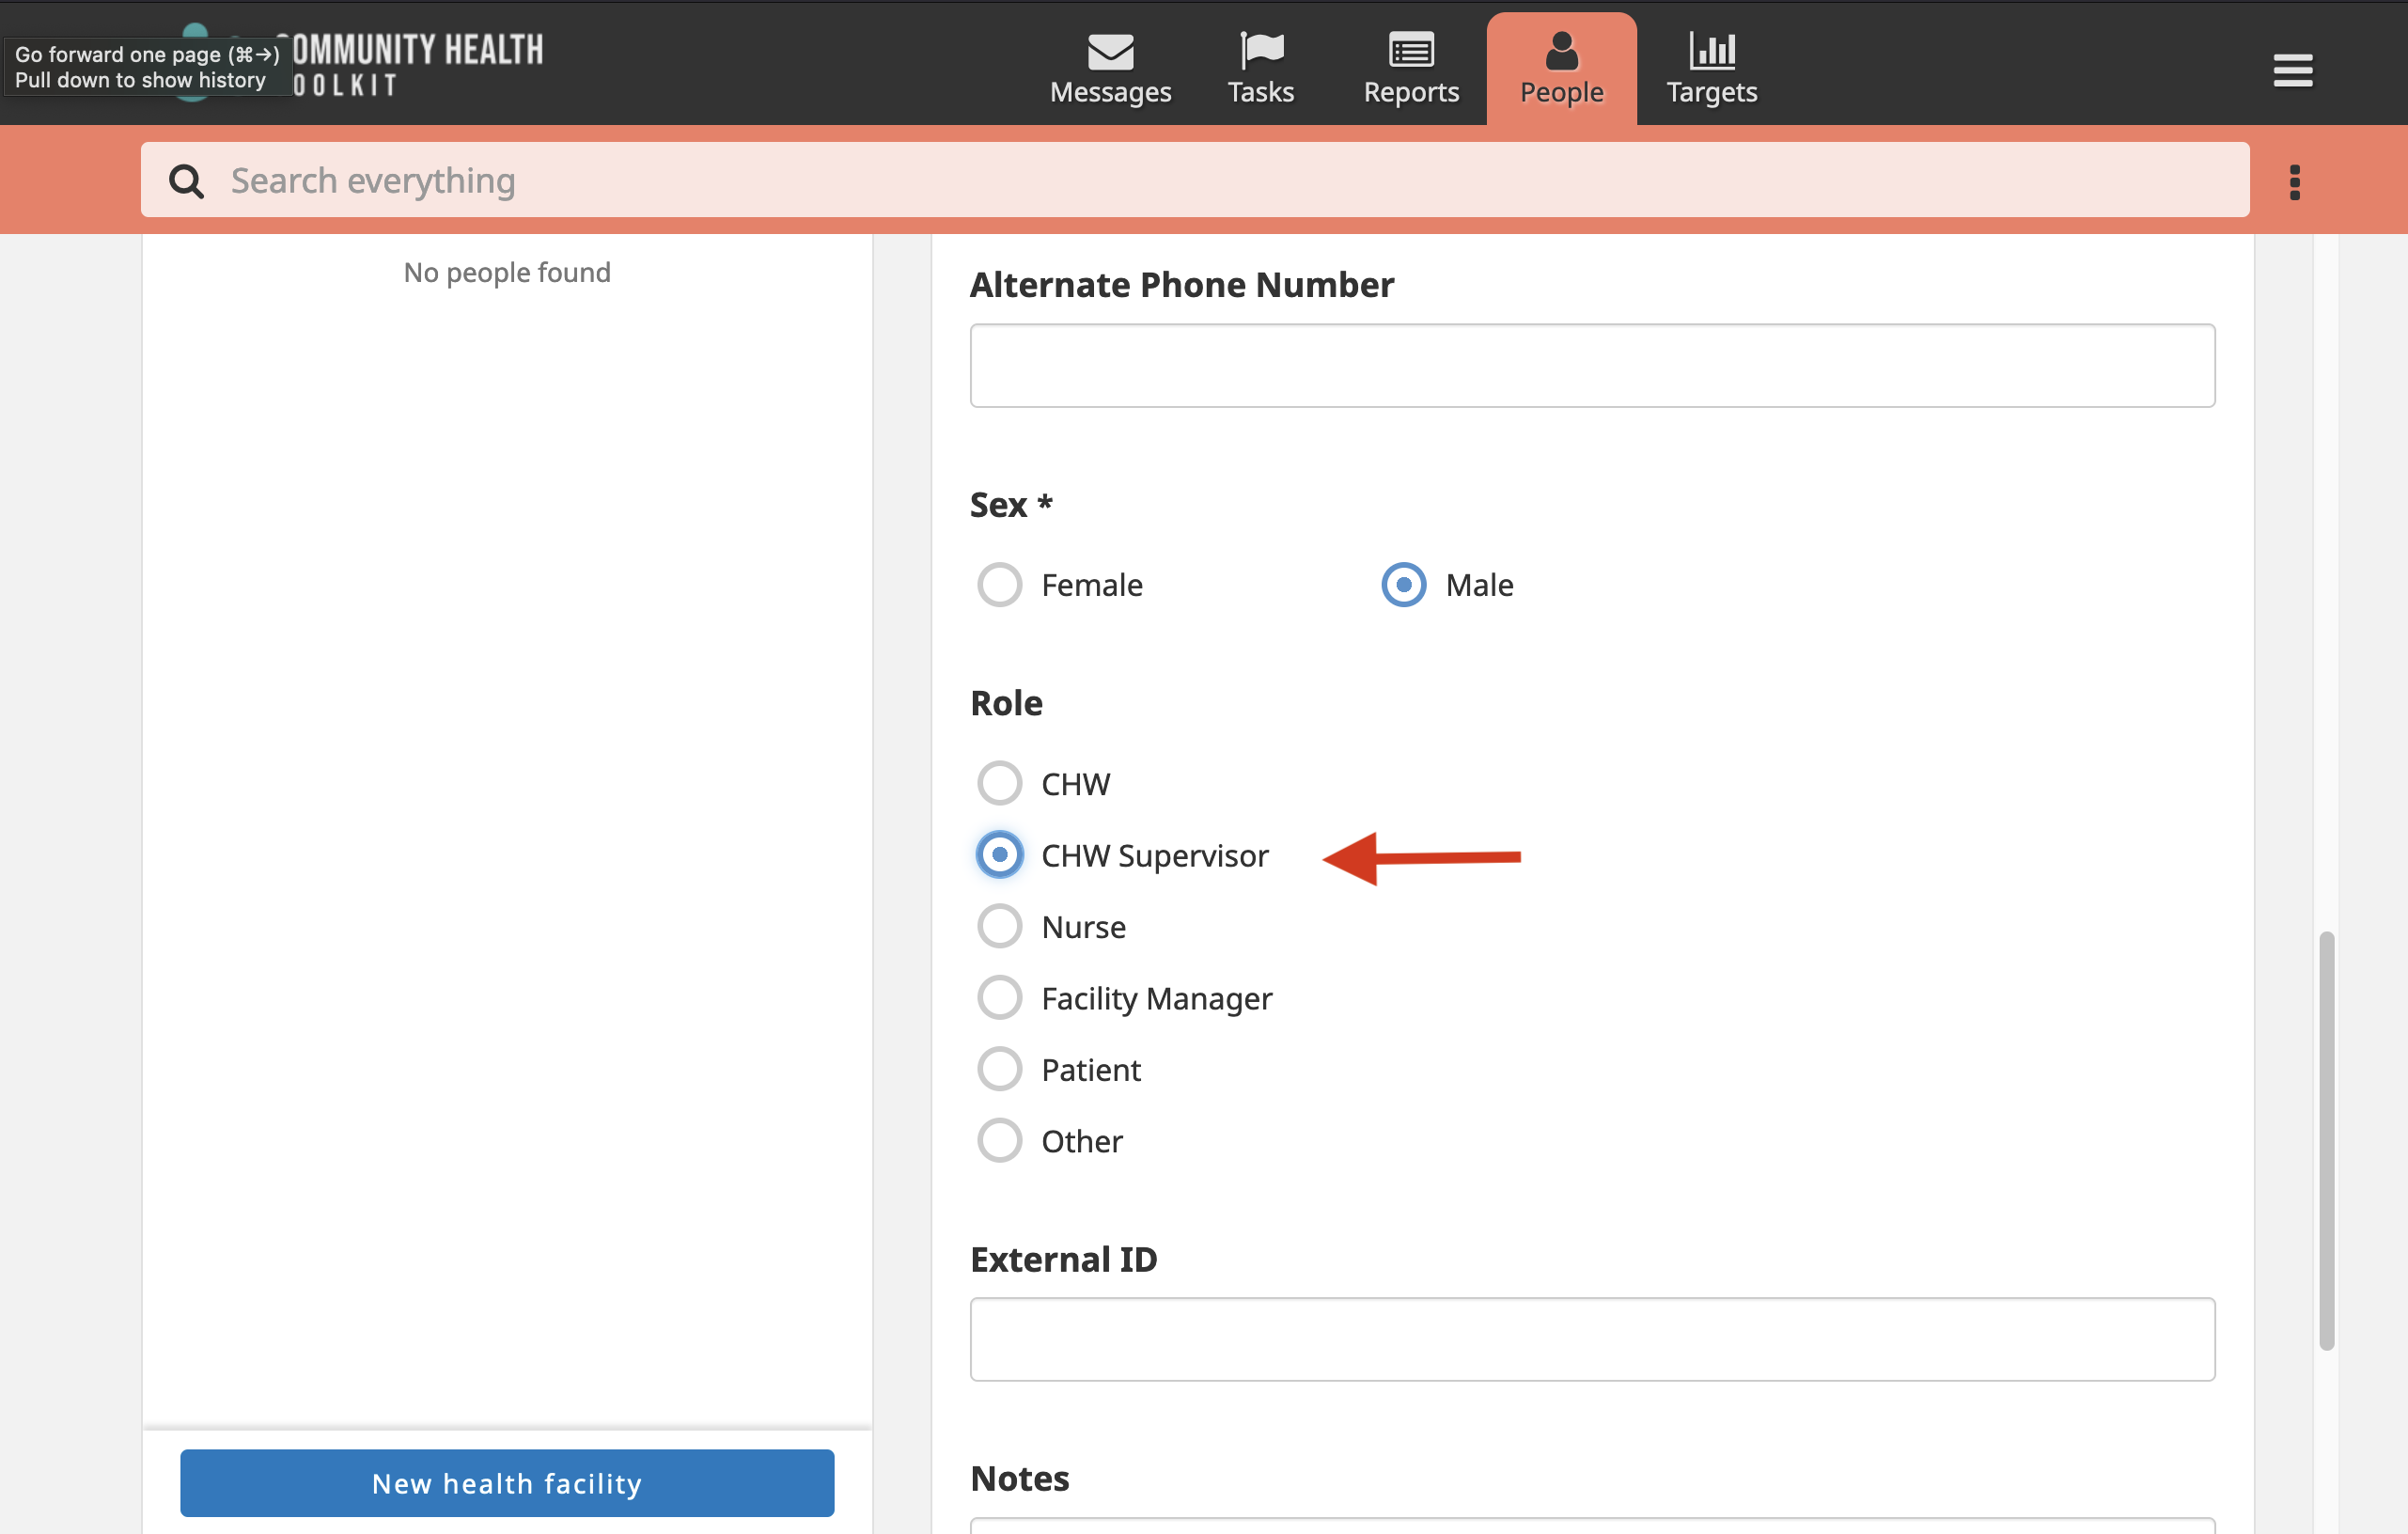Screen dimensions: 2408x1534
Task: Click the New health facility button
Action: (x=507, y=1483)
